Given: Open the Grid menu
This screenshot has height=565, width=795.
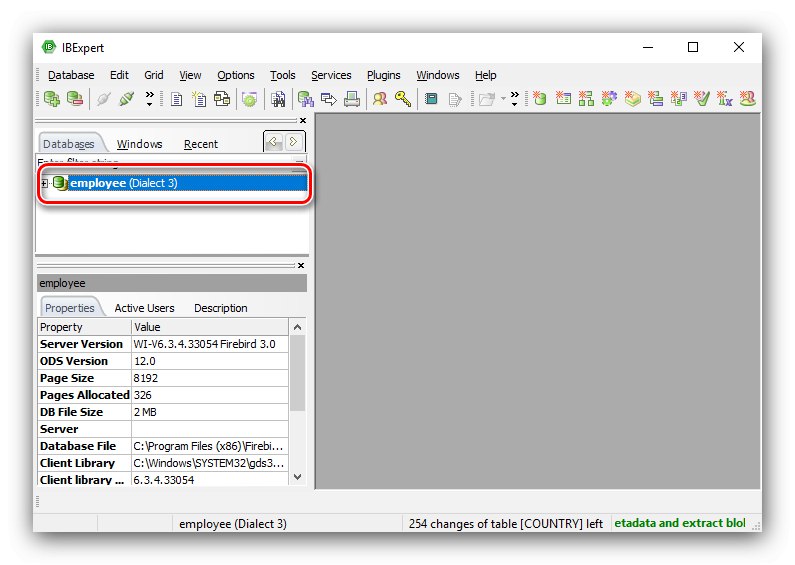Looking at the screenshot, I should (x=154, y=75).
